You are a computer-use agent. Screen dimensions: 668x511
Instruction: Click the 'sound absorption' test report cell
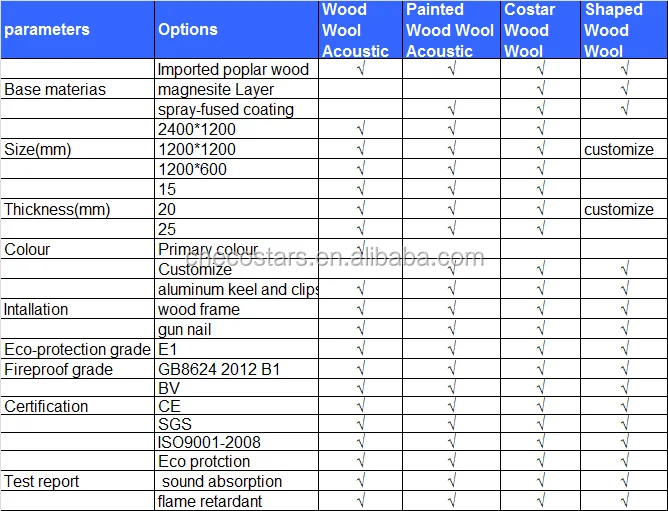(x=222, y=482)
